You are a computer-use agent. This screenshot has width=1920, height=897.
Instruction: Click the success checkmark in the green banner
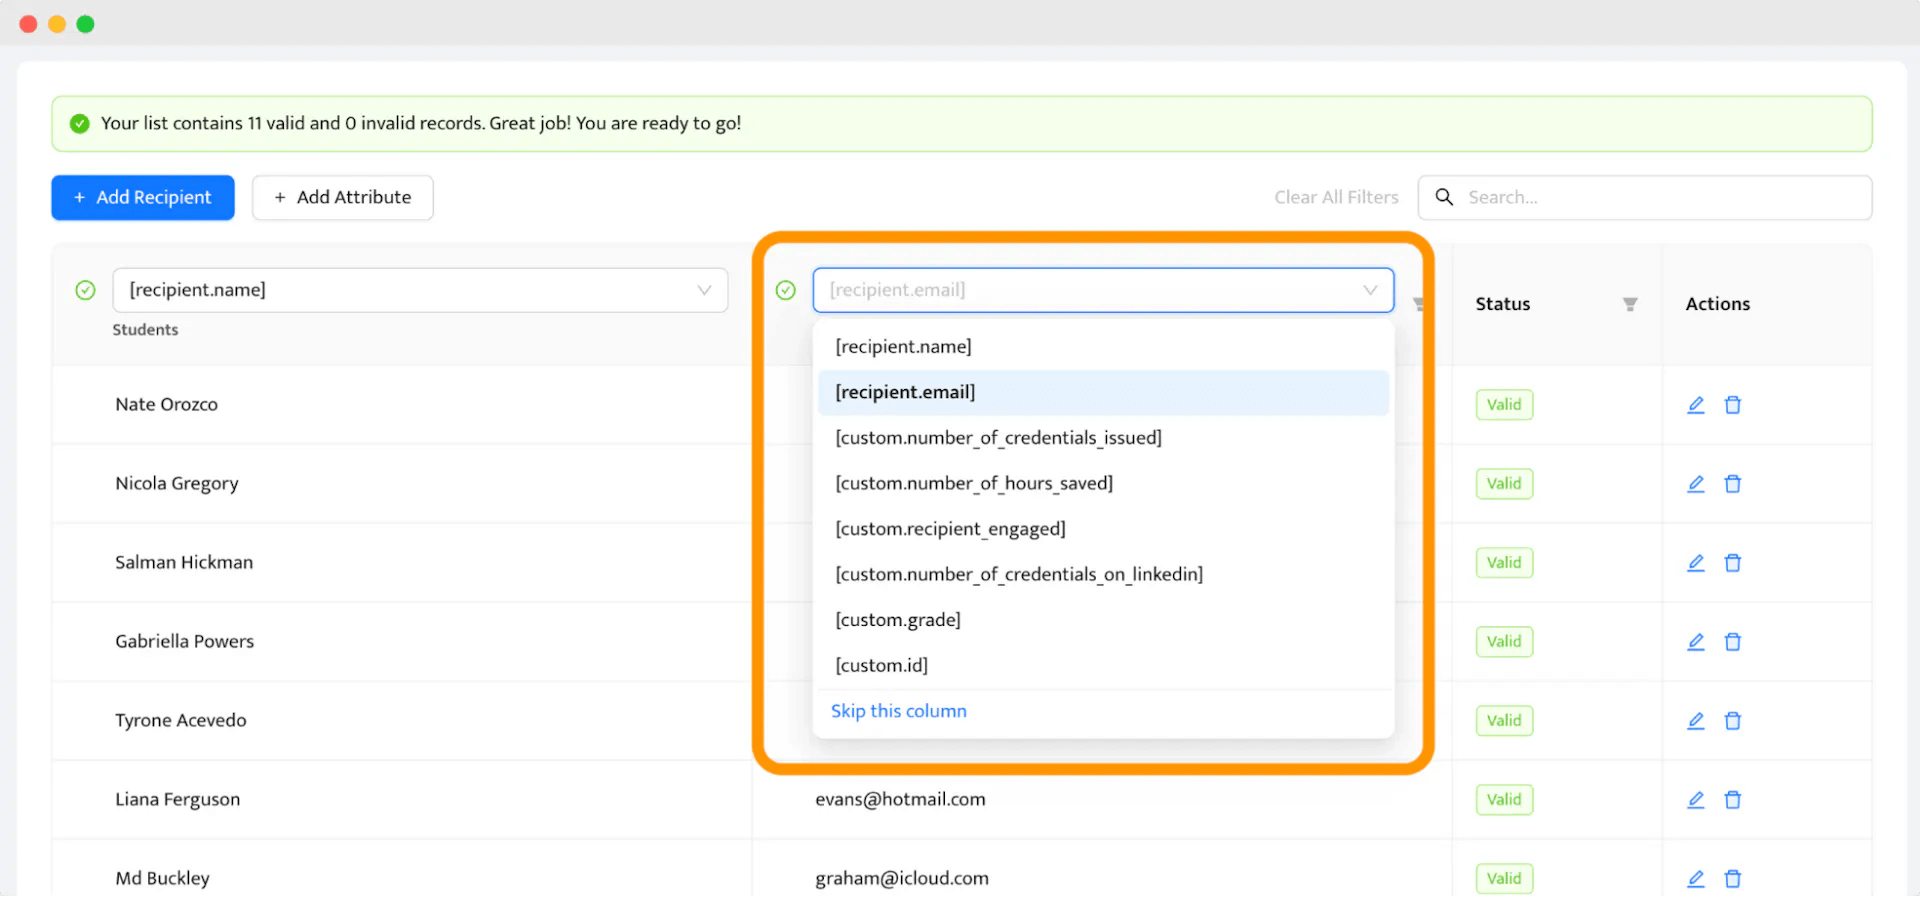pos(80,124)
